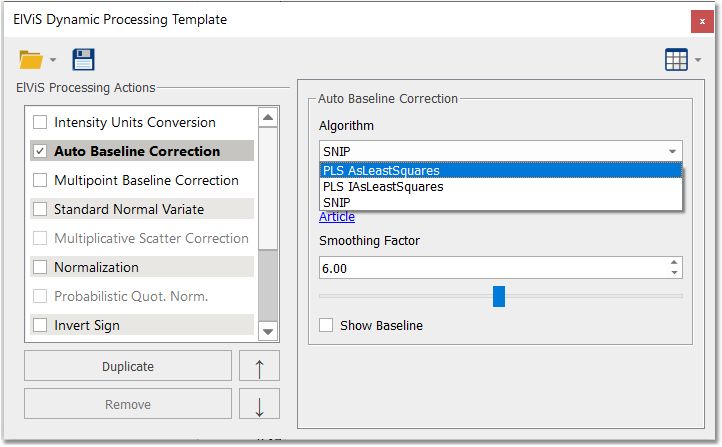
Task: Close the ElViS Dynamic Processing Template window
Action: [x=702, y=21]
